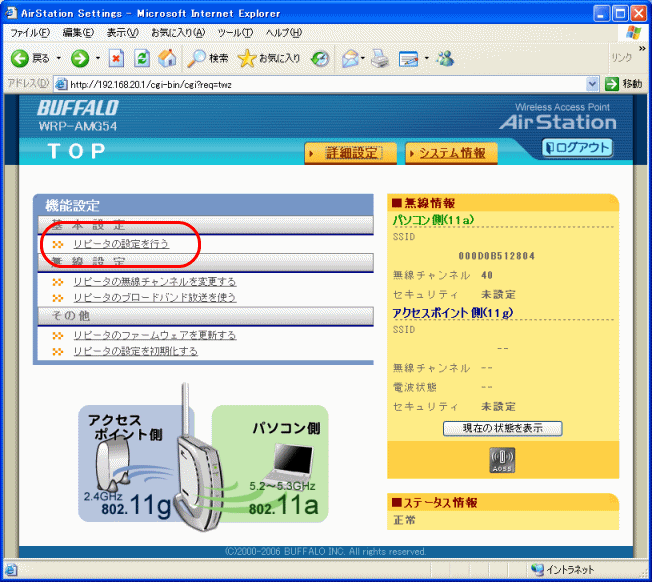Click the 正常 status text
This screenshot has width=652, height=582.
point(404,520)
